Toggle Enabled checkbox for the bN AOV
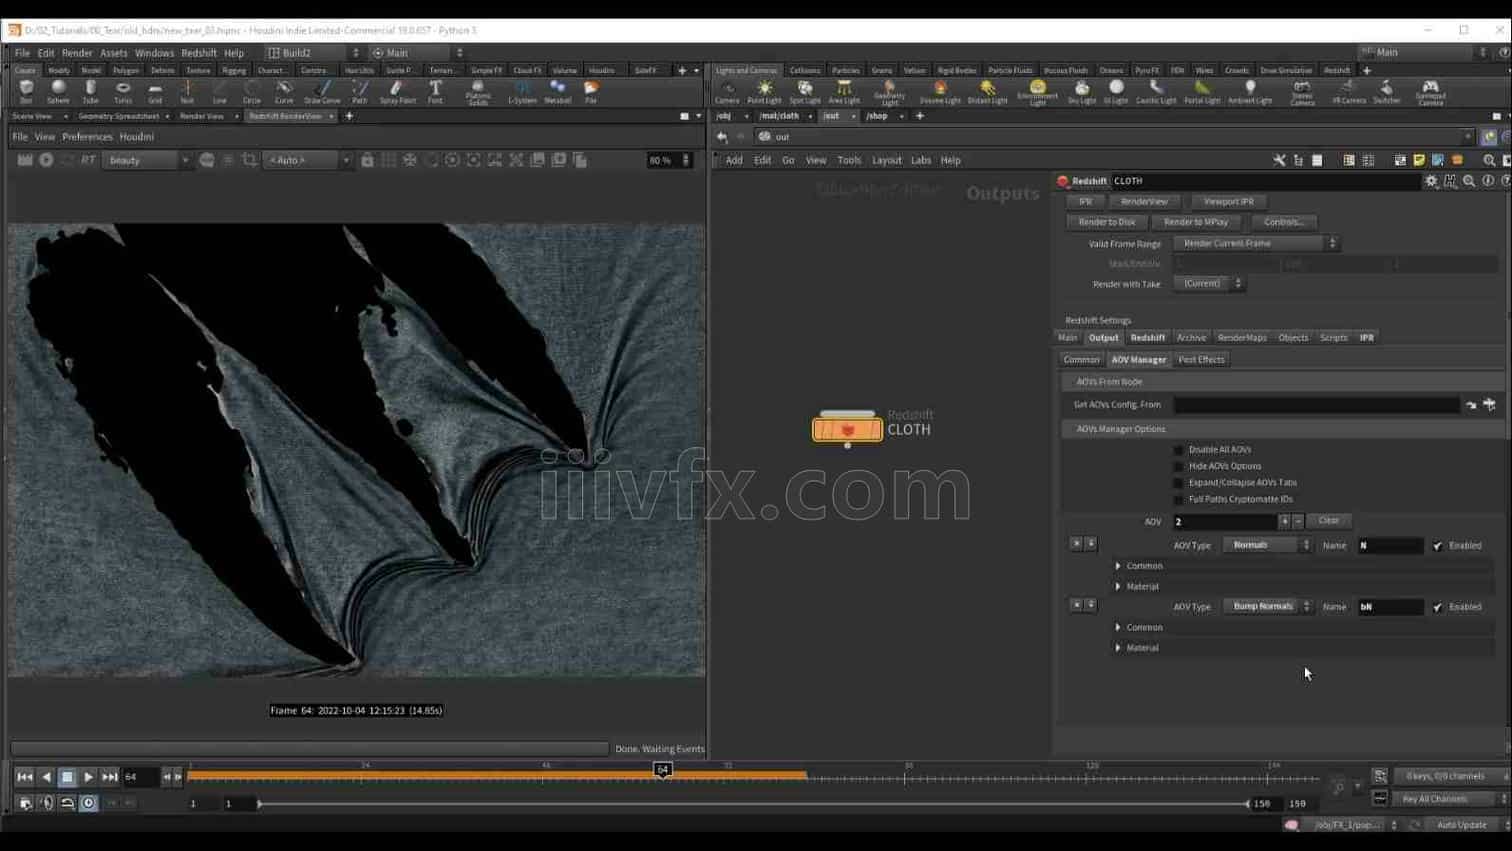Screen dimensions: 1512x851 click(1437, 607)
